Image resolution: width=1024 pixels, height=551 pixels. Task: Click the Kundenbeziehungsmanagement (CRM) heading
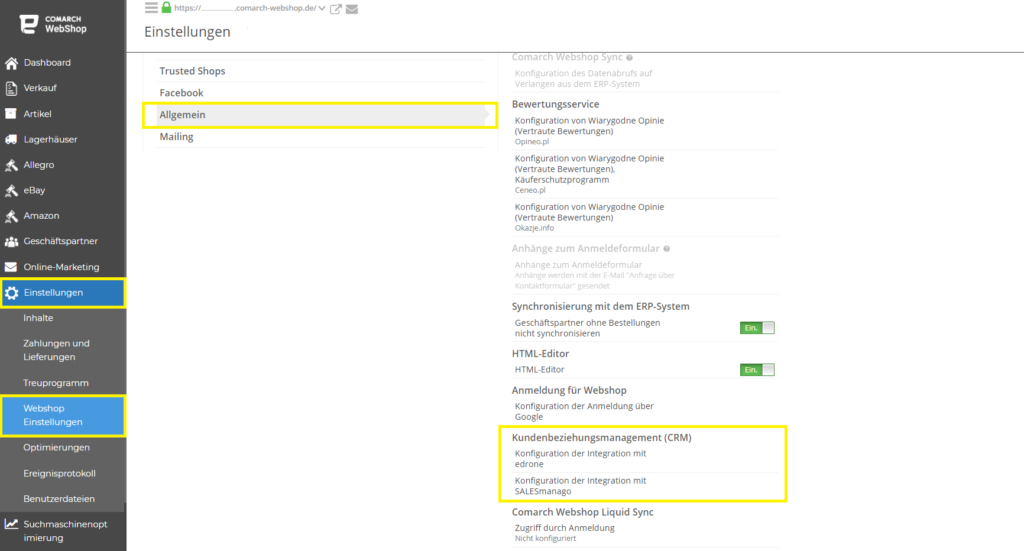coord(601,438)
